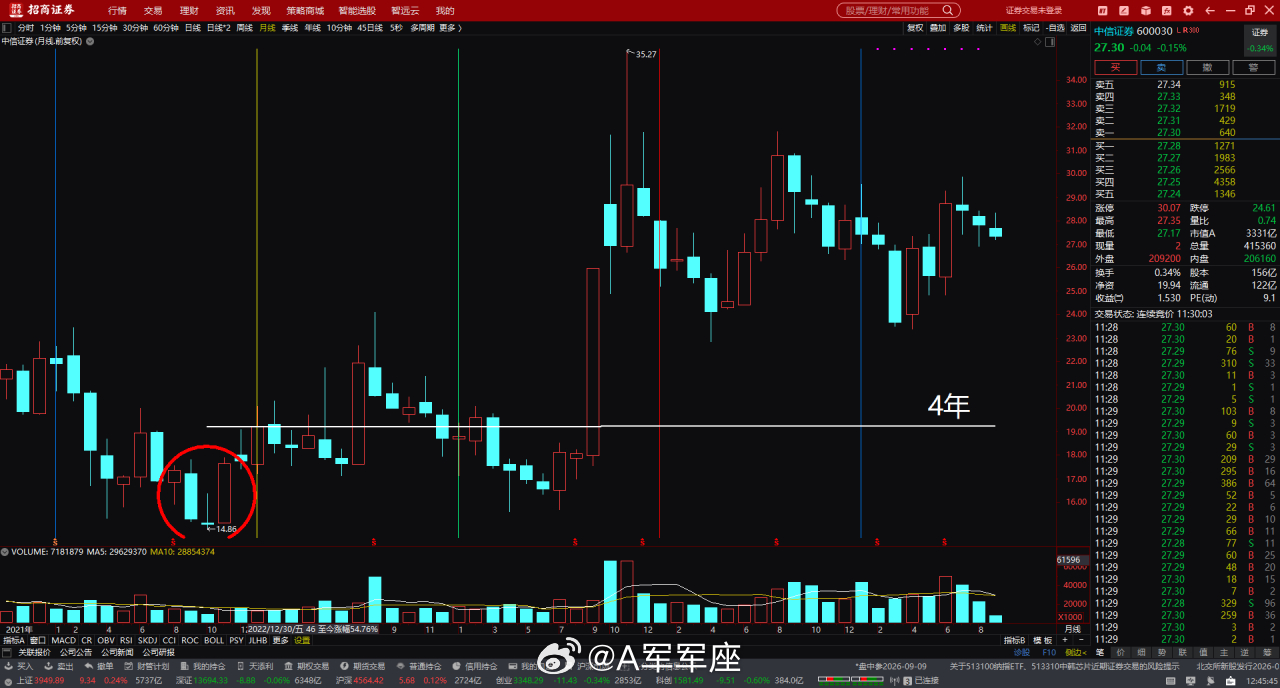The height and width of the screenshot is (688, 1280).
Task: Click the 警 alert button
Action: tap(1253, 67)
